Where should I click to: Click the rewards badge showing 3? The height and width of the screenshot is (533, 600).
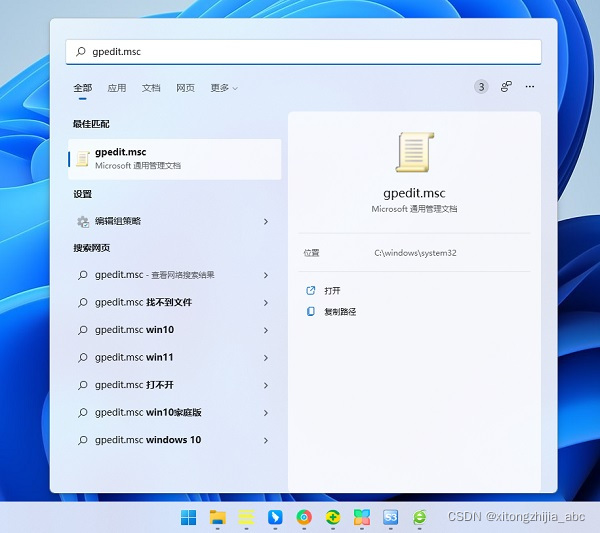point(481,87)
